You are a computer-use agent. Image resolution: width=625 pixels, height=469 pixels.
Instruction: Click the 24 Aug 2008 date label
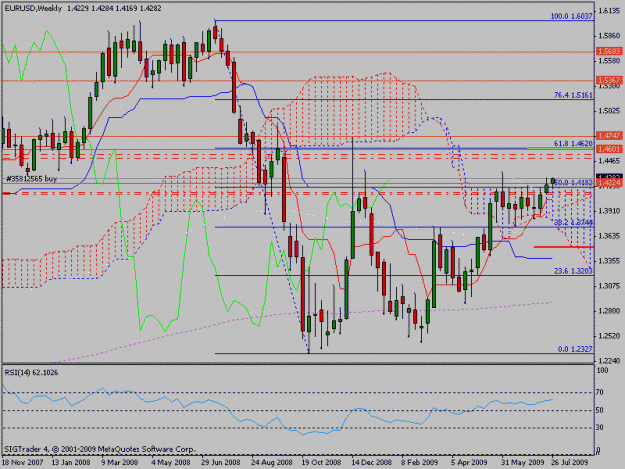(x=271, y=462)
